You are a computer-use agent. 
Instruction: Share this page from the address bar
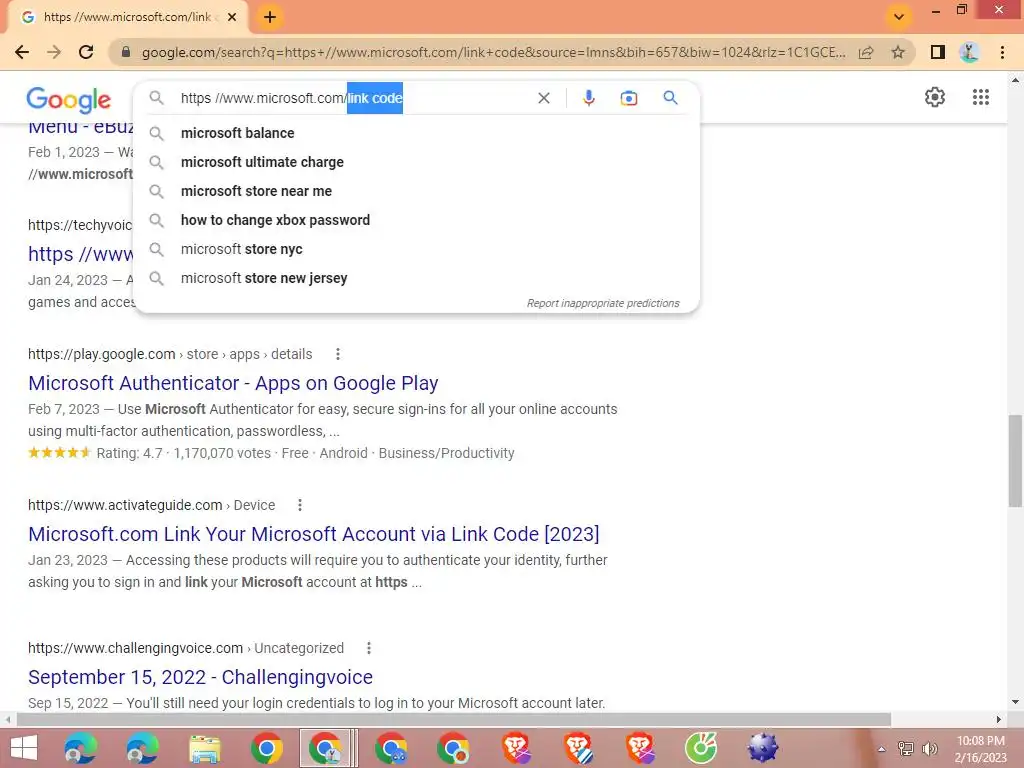point(866,52)
